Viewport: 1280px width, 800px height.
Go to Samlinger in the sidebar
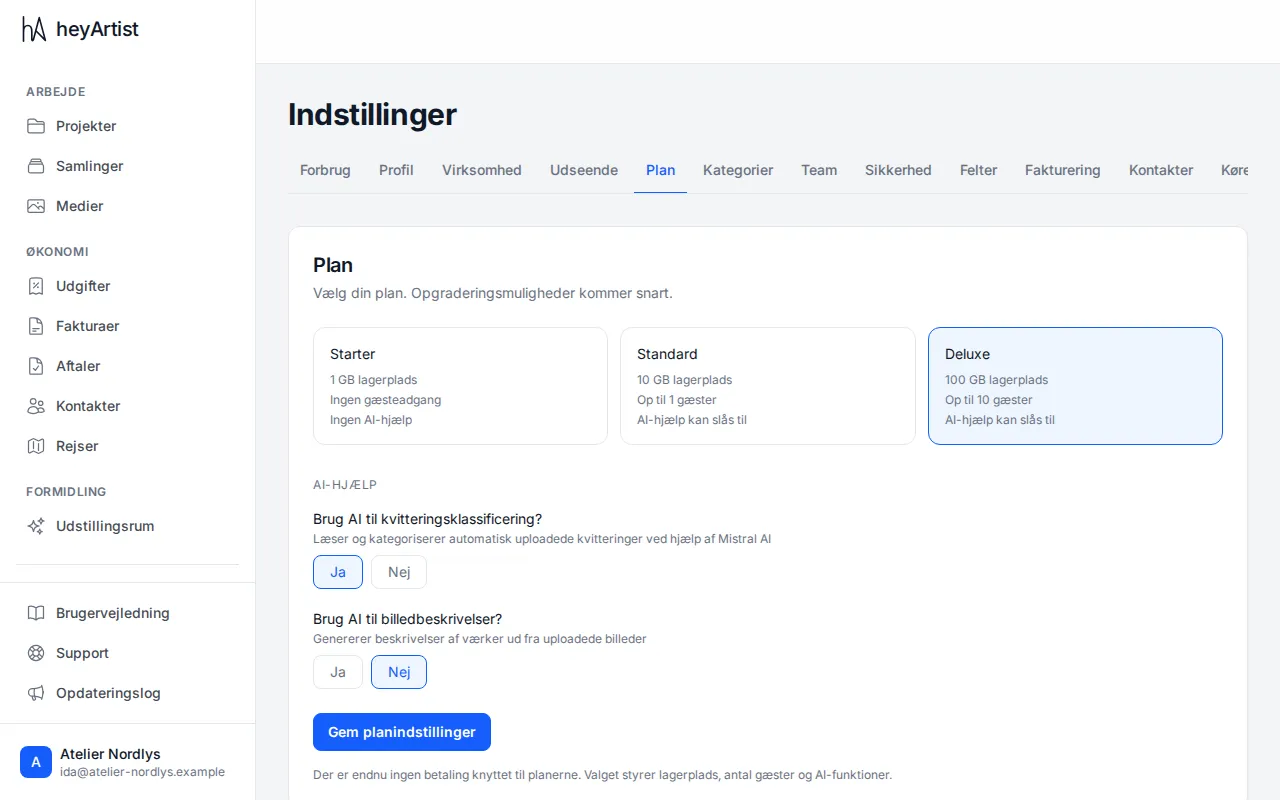128,166
